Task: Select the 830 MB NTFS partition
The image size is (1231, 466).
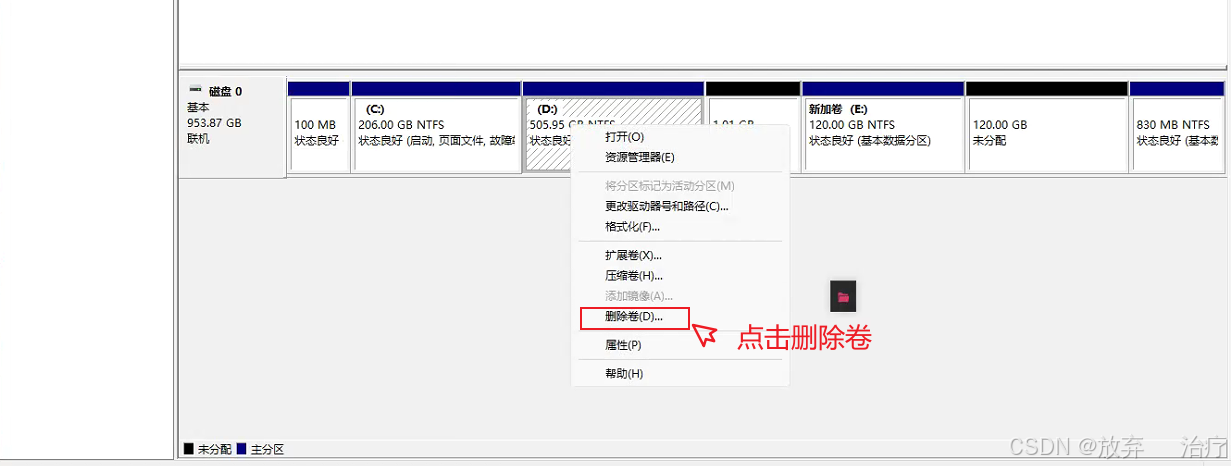Action: pyautogui.click(x=1176, y=127)
